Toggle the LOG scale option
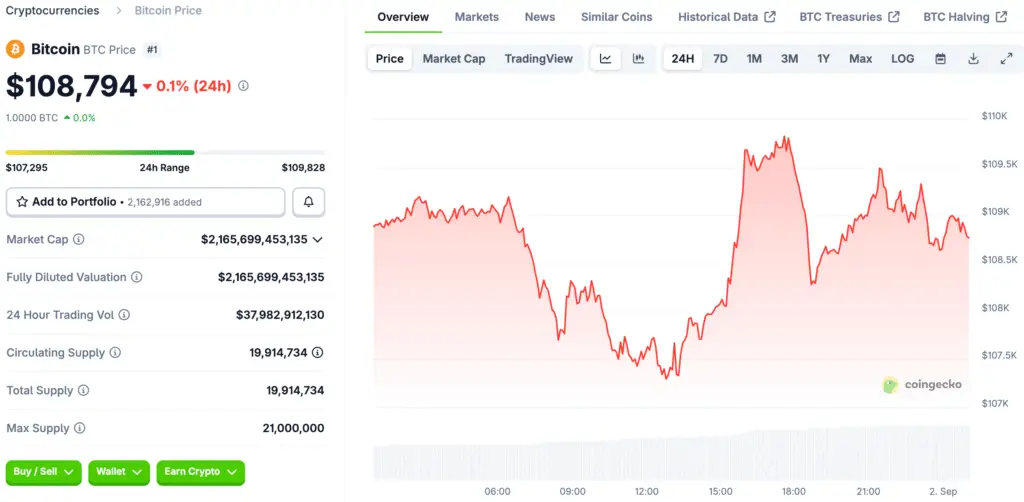 902,59
